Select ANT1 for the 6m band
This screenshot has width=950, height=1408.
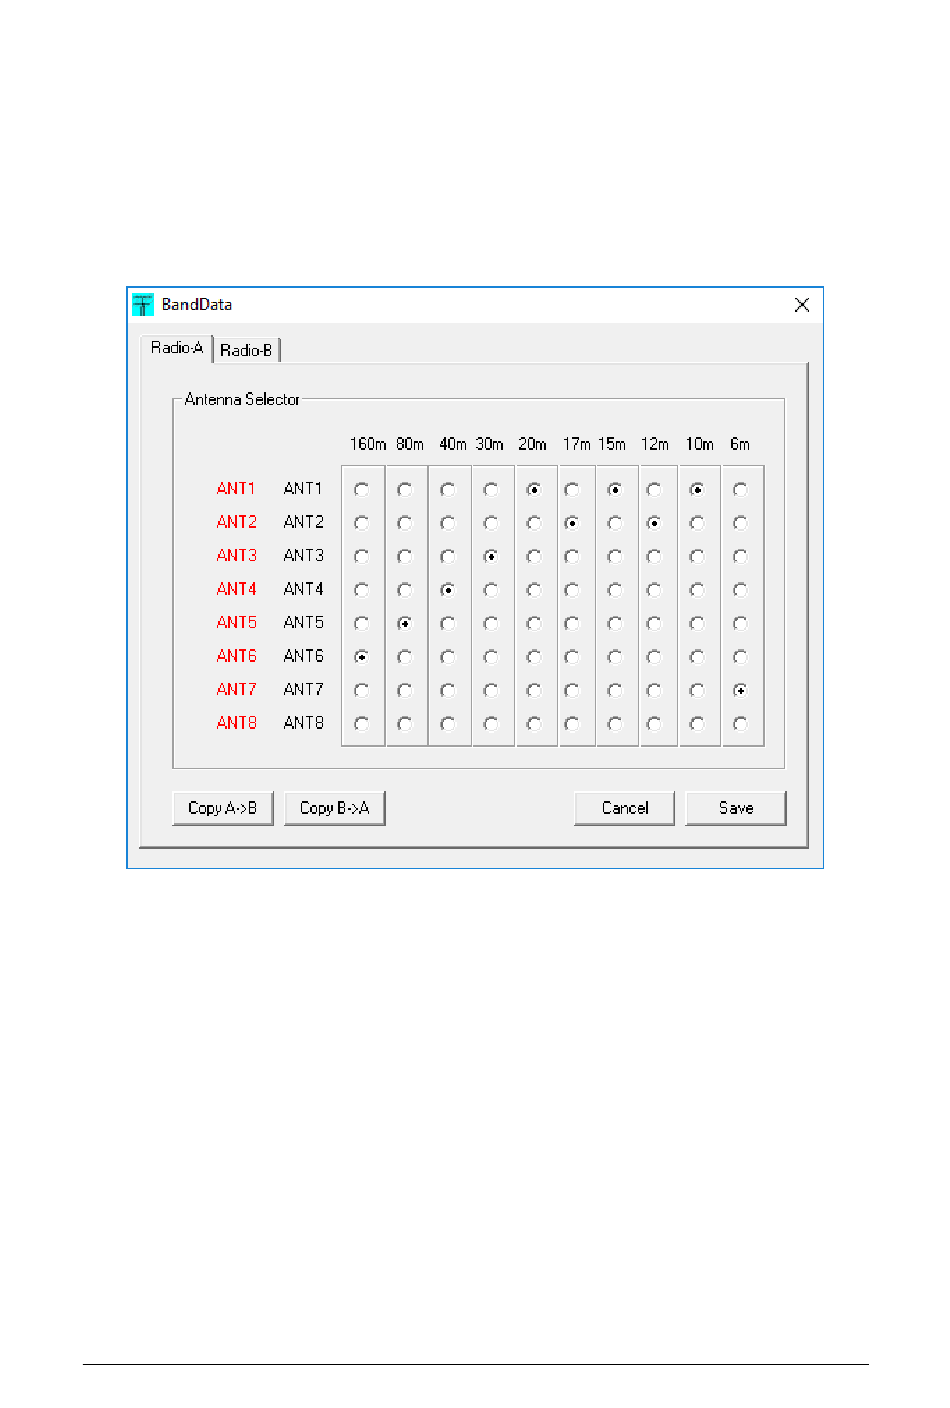740,490
